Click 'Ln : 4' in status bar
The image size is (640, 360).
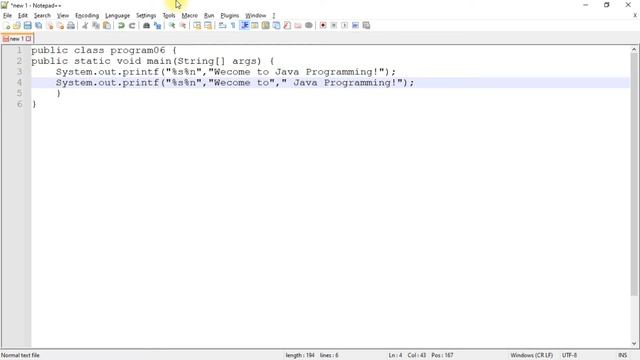point(395,356)
